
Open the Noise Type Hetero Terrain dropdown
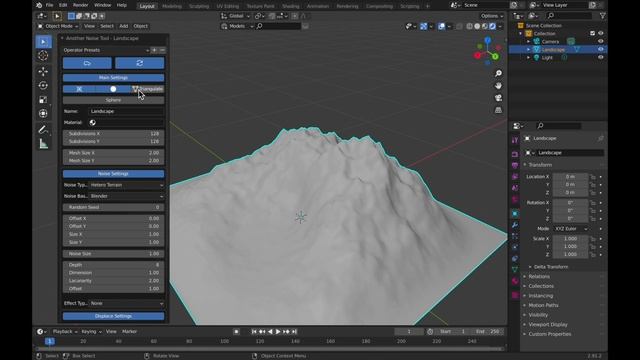tap(127, 185)
